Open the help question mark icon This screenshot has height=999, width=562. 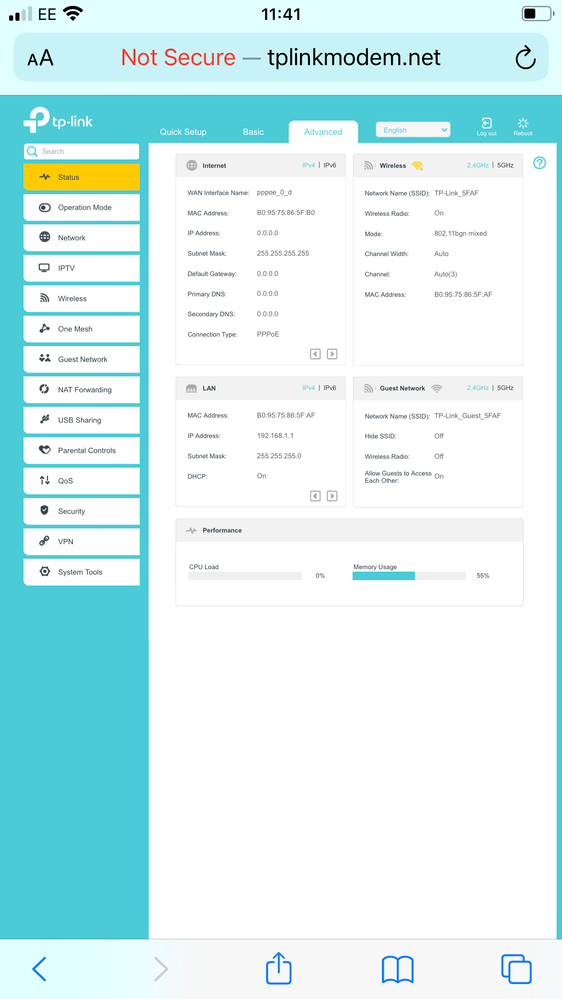pos(539,163)
